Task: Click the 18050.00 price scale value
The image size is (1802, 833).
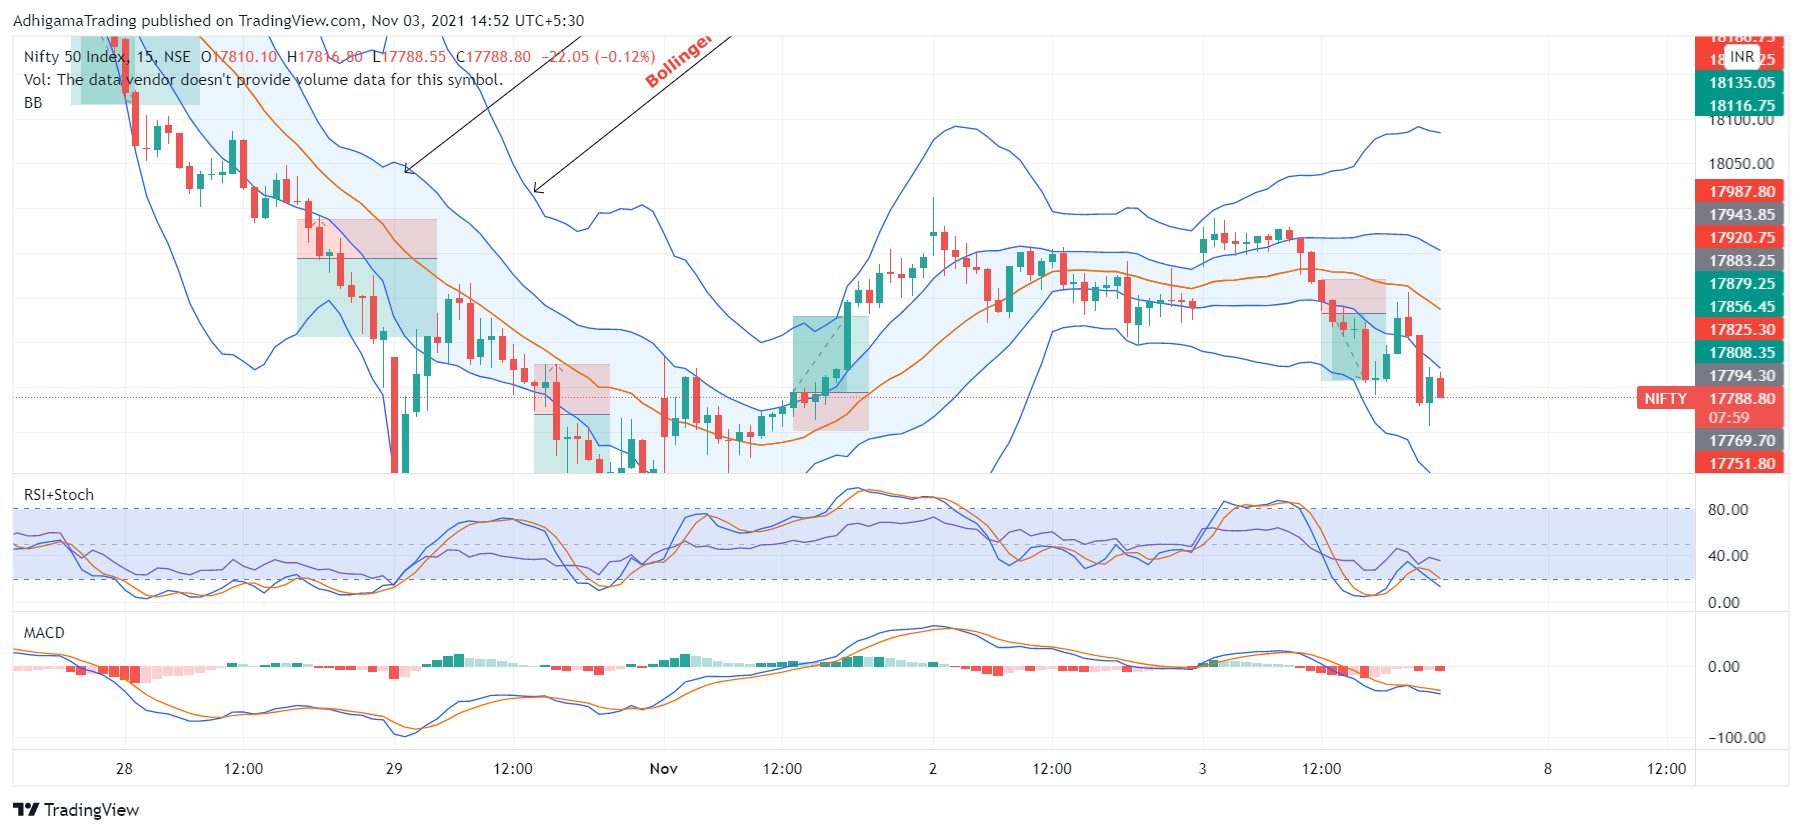Action: tap(1741, 164)
